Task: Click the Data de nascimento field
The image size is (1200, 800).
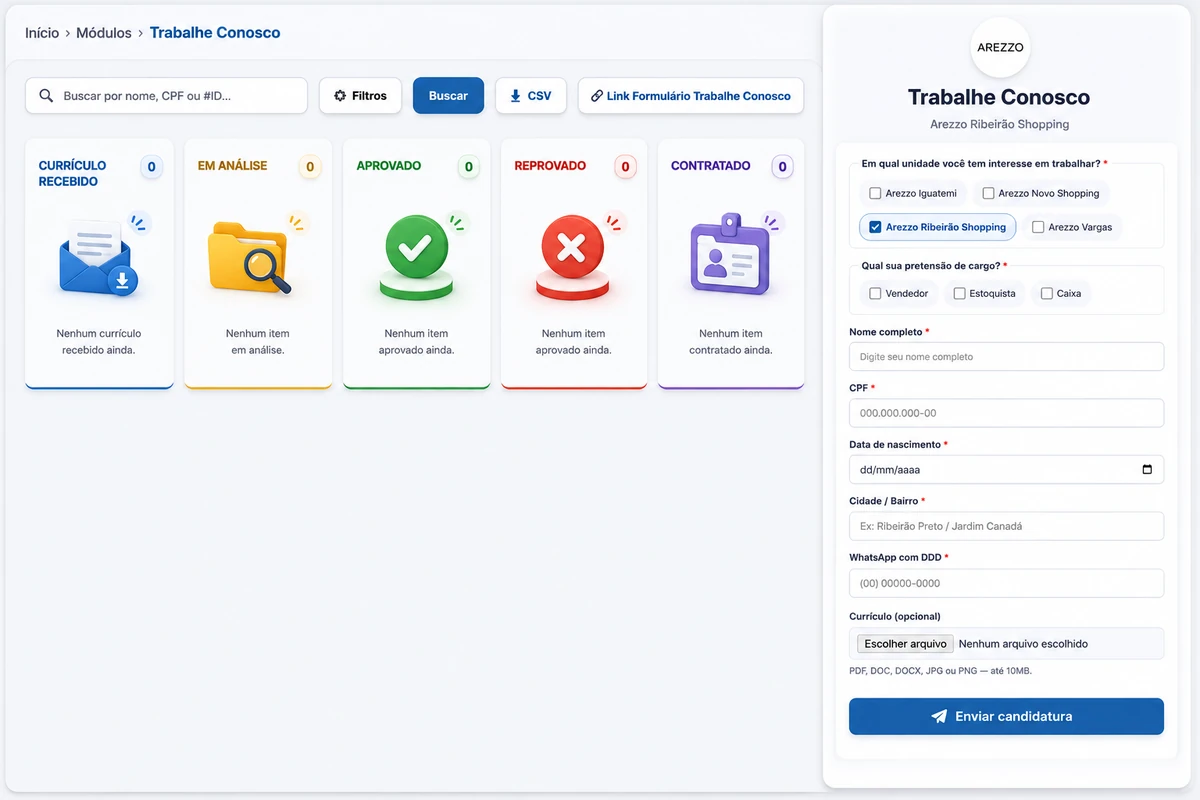Action: point(1006,470)
